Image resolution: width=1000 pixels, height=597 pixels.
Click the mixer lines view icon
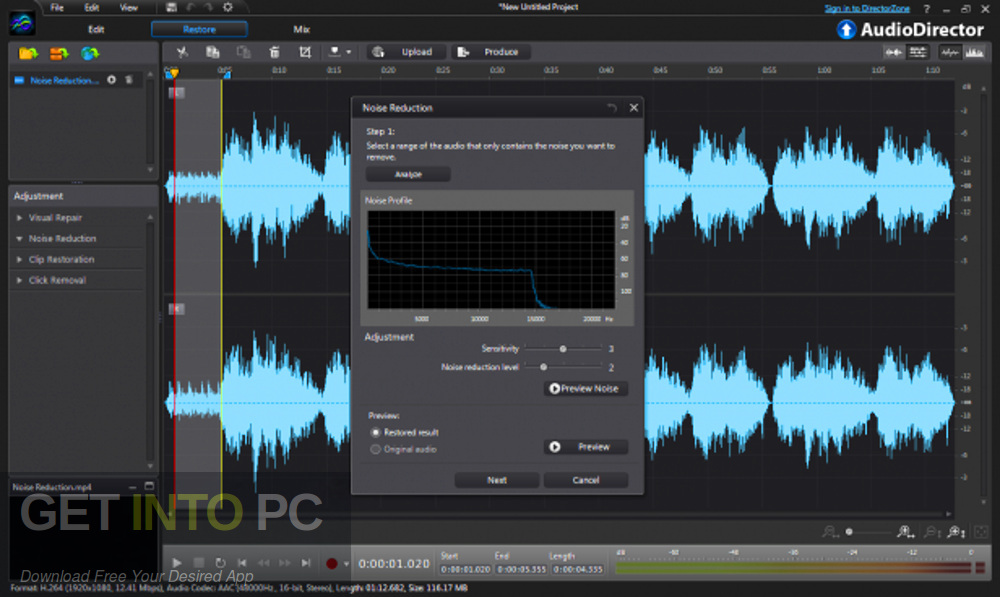pyautogui.click(x=918, y=52)
